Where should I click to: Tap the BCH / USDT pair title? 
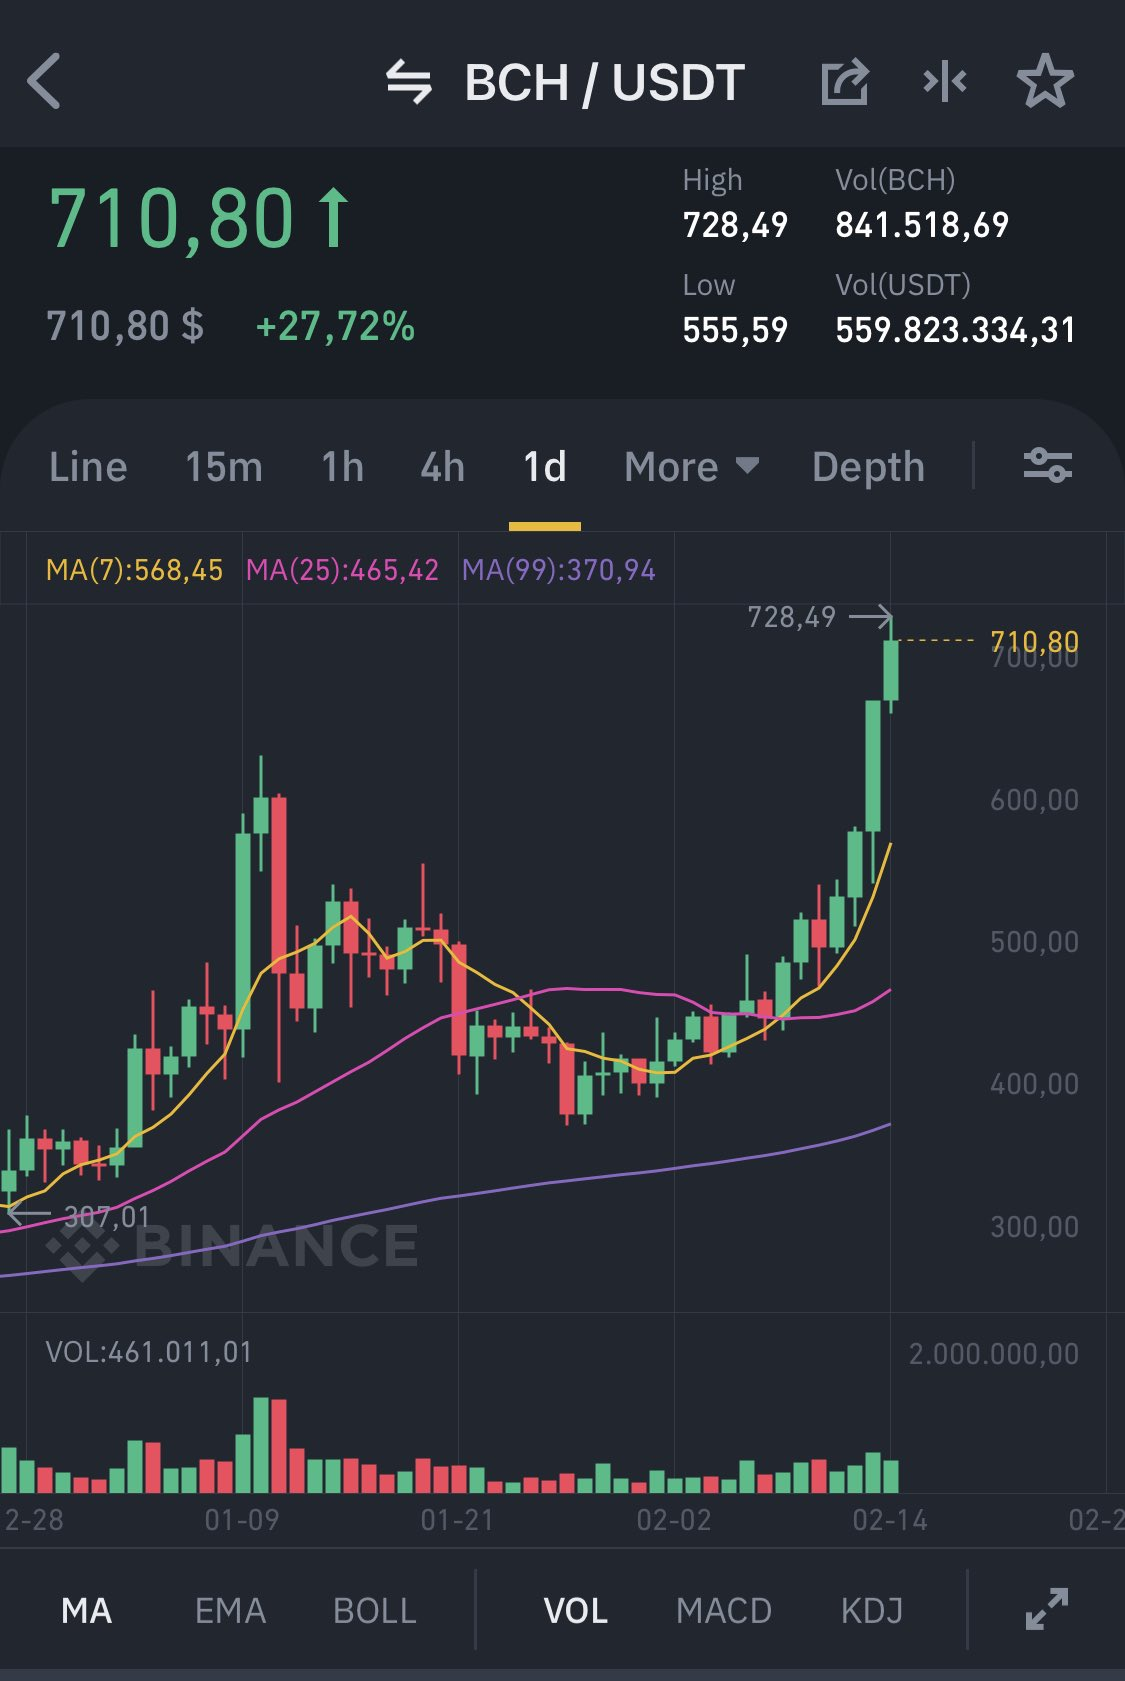click(605, 83)
